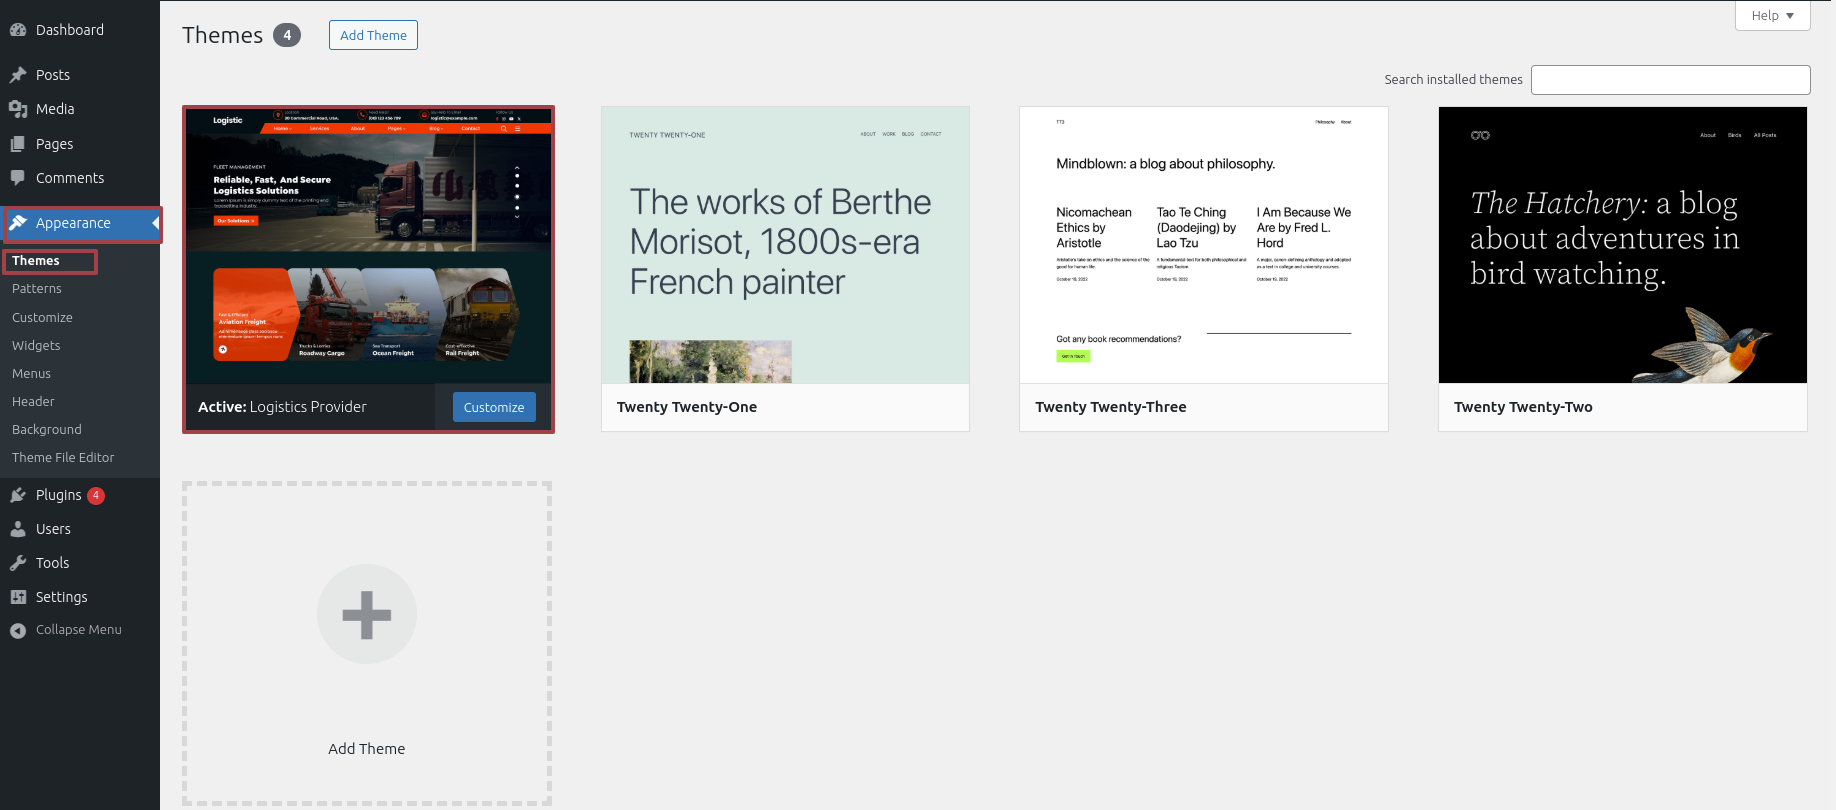Open the Settings menu
Image resolution: width=1836 pixels, height=810 pixels.
pyautogui.click(x=80, y=597)
